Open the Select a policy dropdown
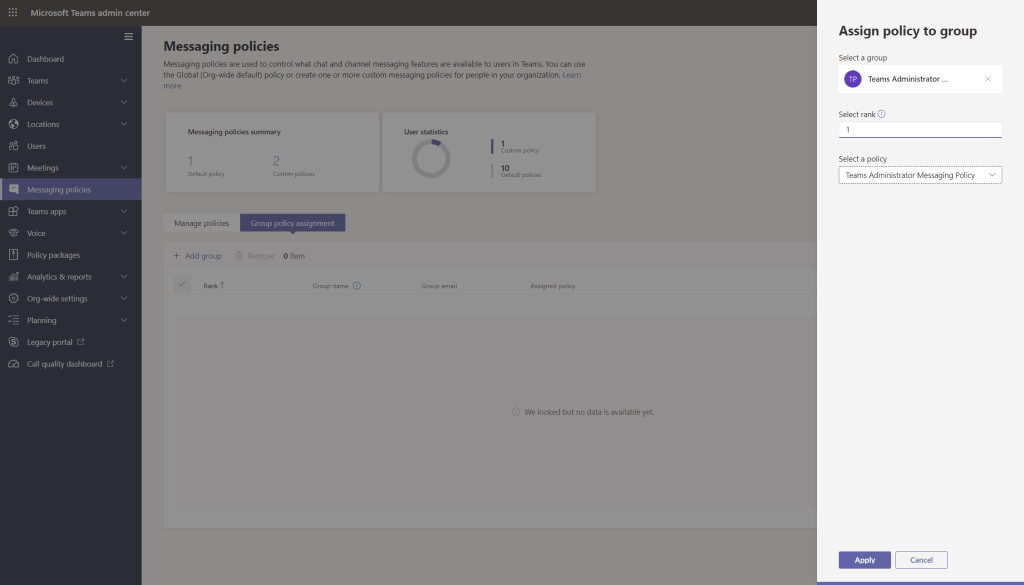 920,175
